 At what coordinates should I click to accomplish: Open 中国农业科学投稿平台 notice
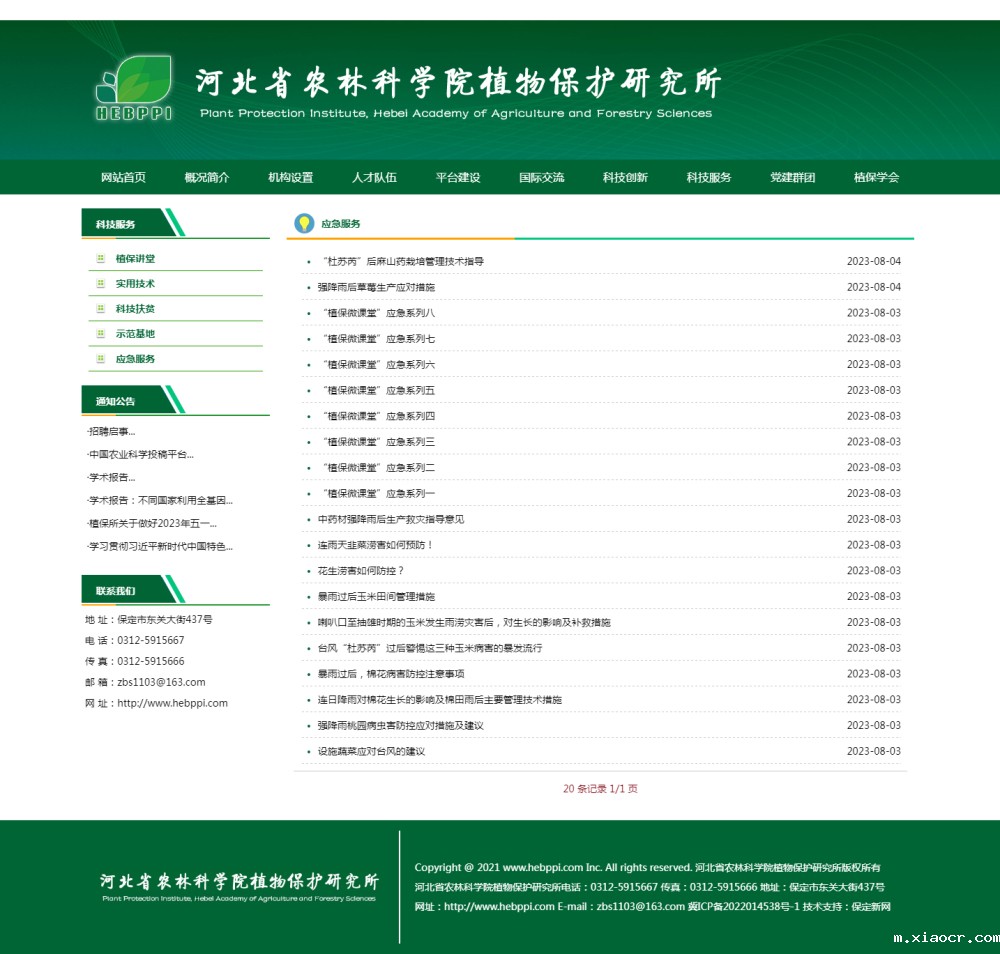point(141,455)
